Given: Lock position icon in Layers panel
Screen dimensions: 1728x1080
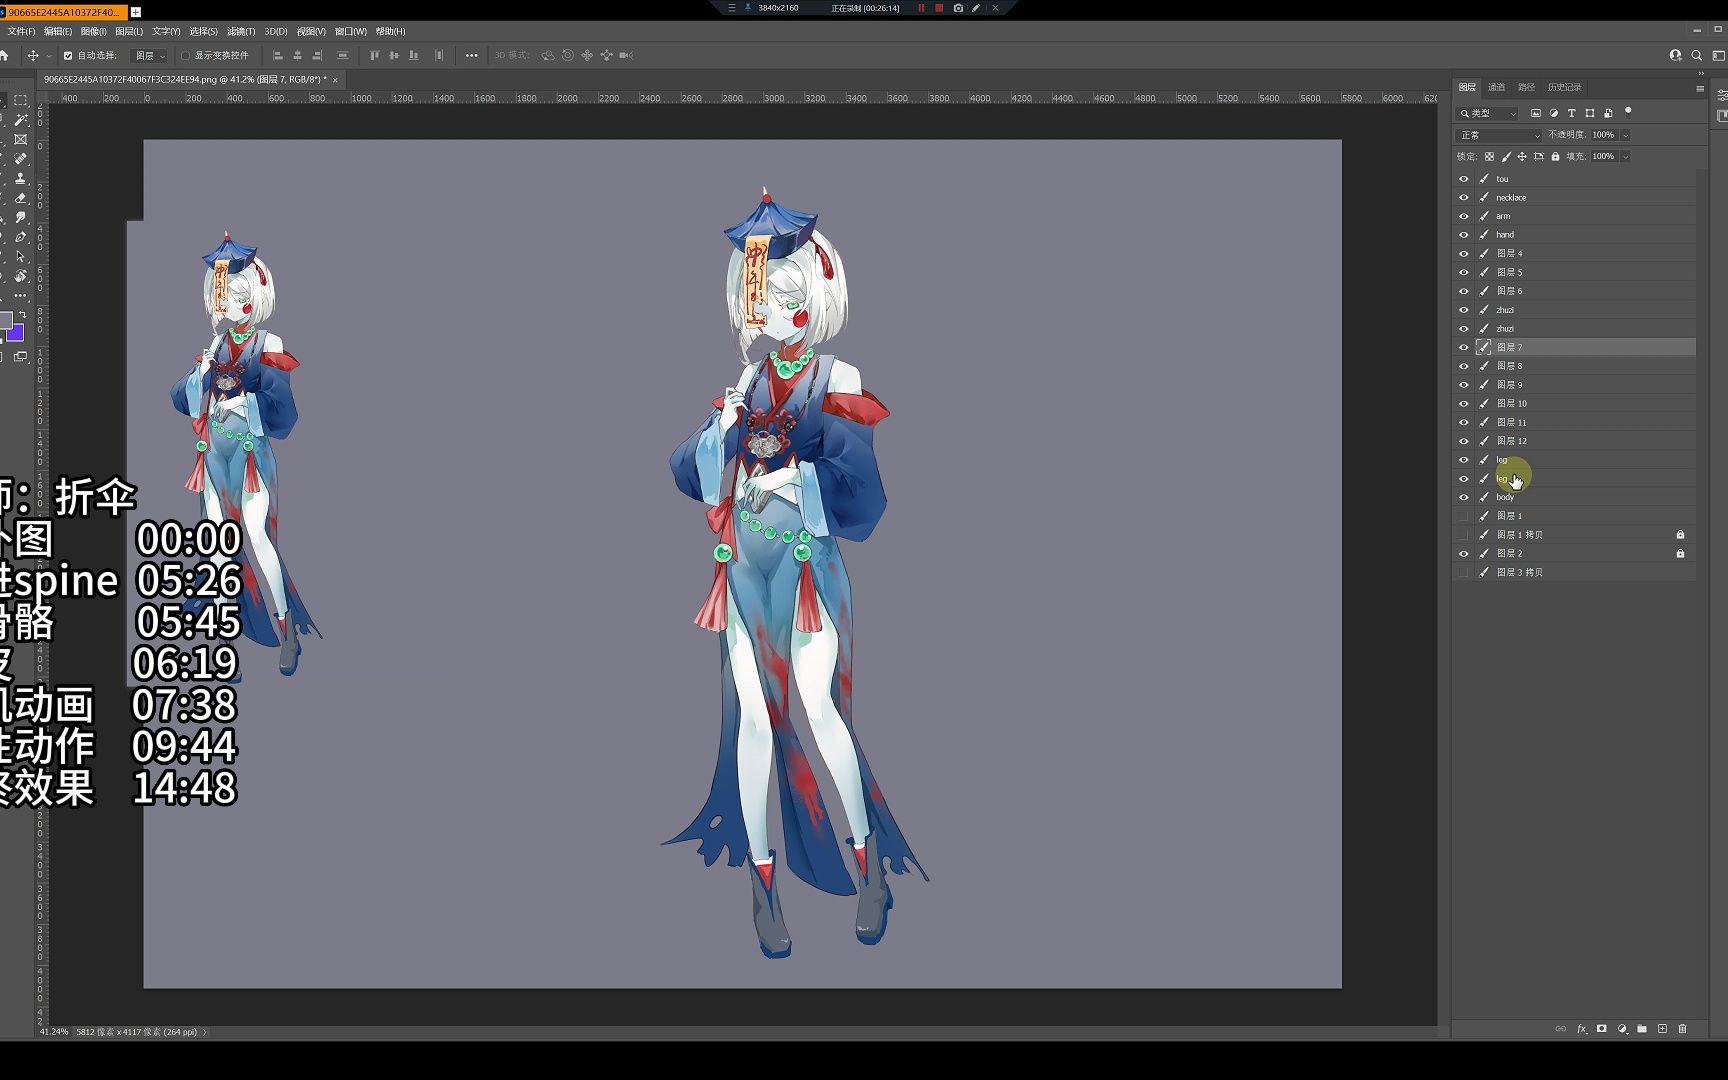Looking at the screenshot, I should (x=1522, y=157).
